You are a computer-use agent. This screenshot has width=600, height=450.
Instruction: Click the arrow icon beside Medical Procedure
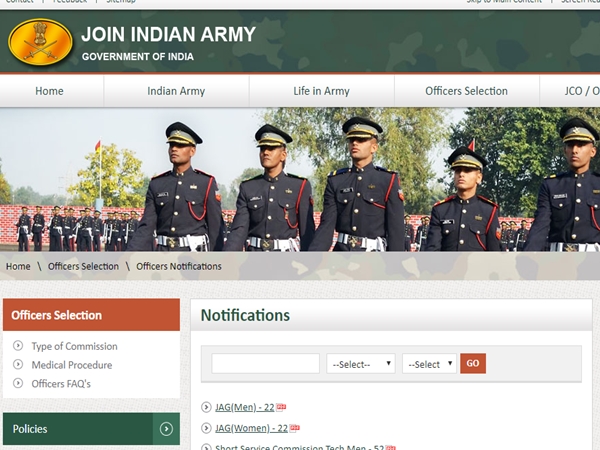click(18, 365)
